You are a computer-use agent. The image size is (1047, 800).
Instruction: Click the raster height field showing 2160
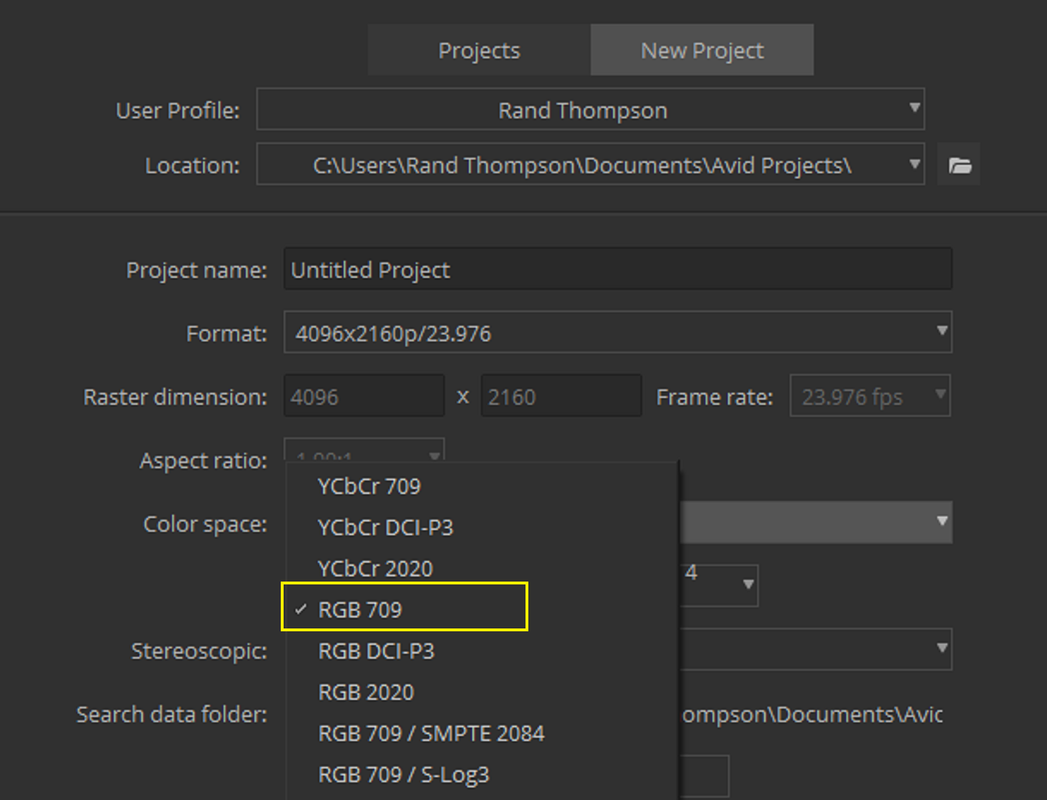tap(561, 396)
